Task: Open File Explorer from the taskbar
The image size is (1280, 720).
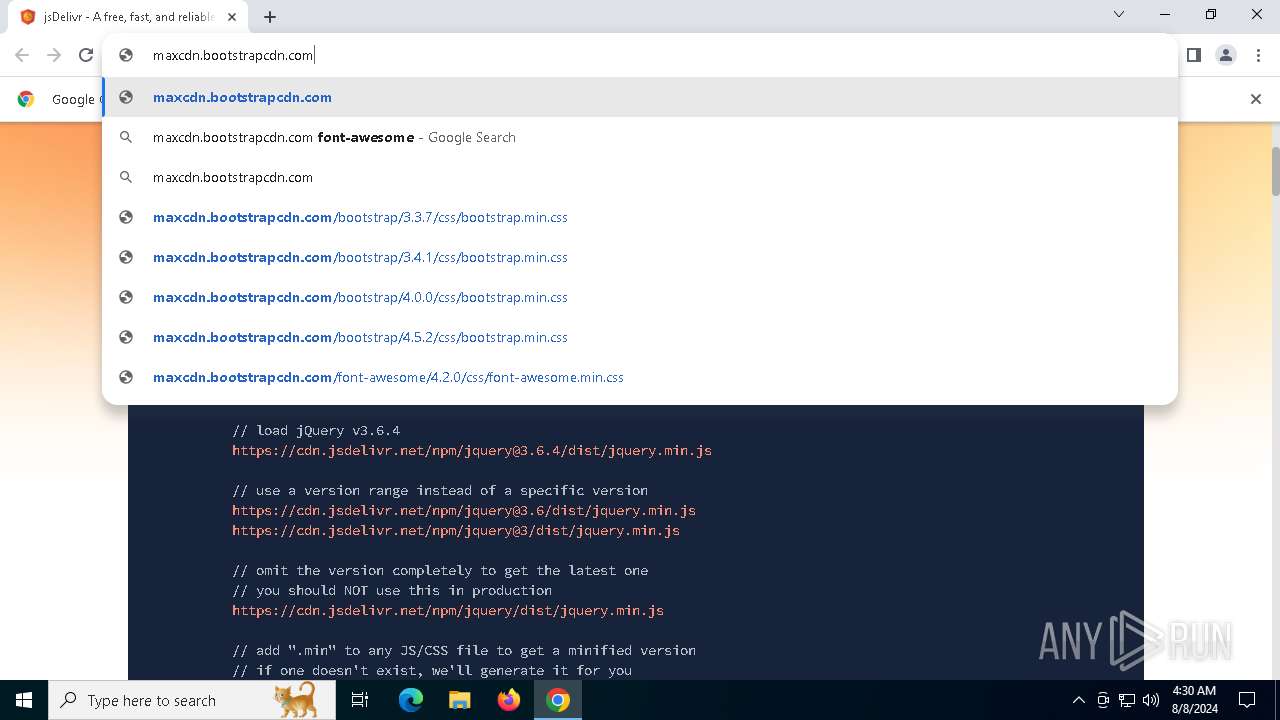Action: point(459,700)
